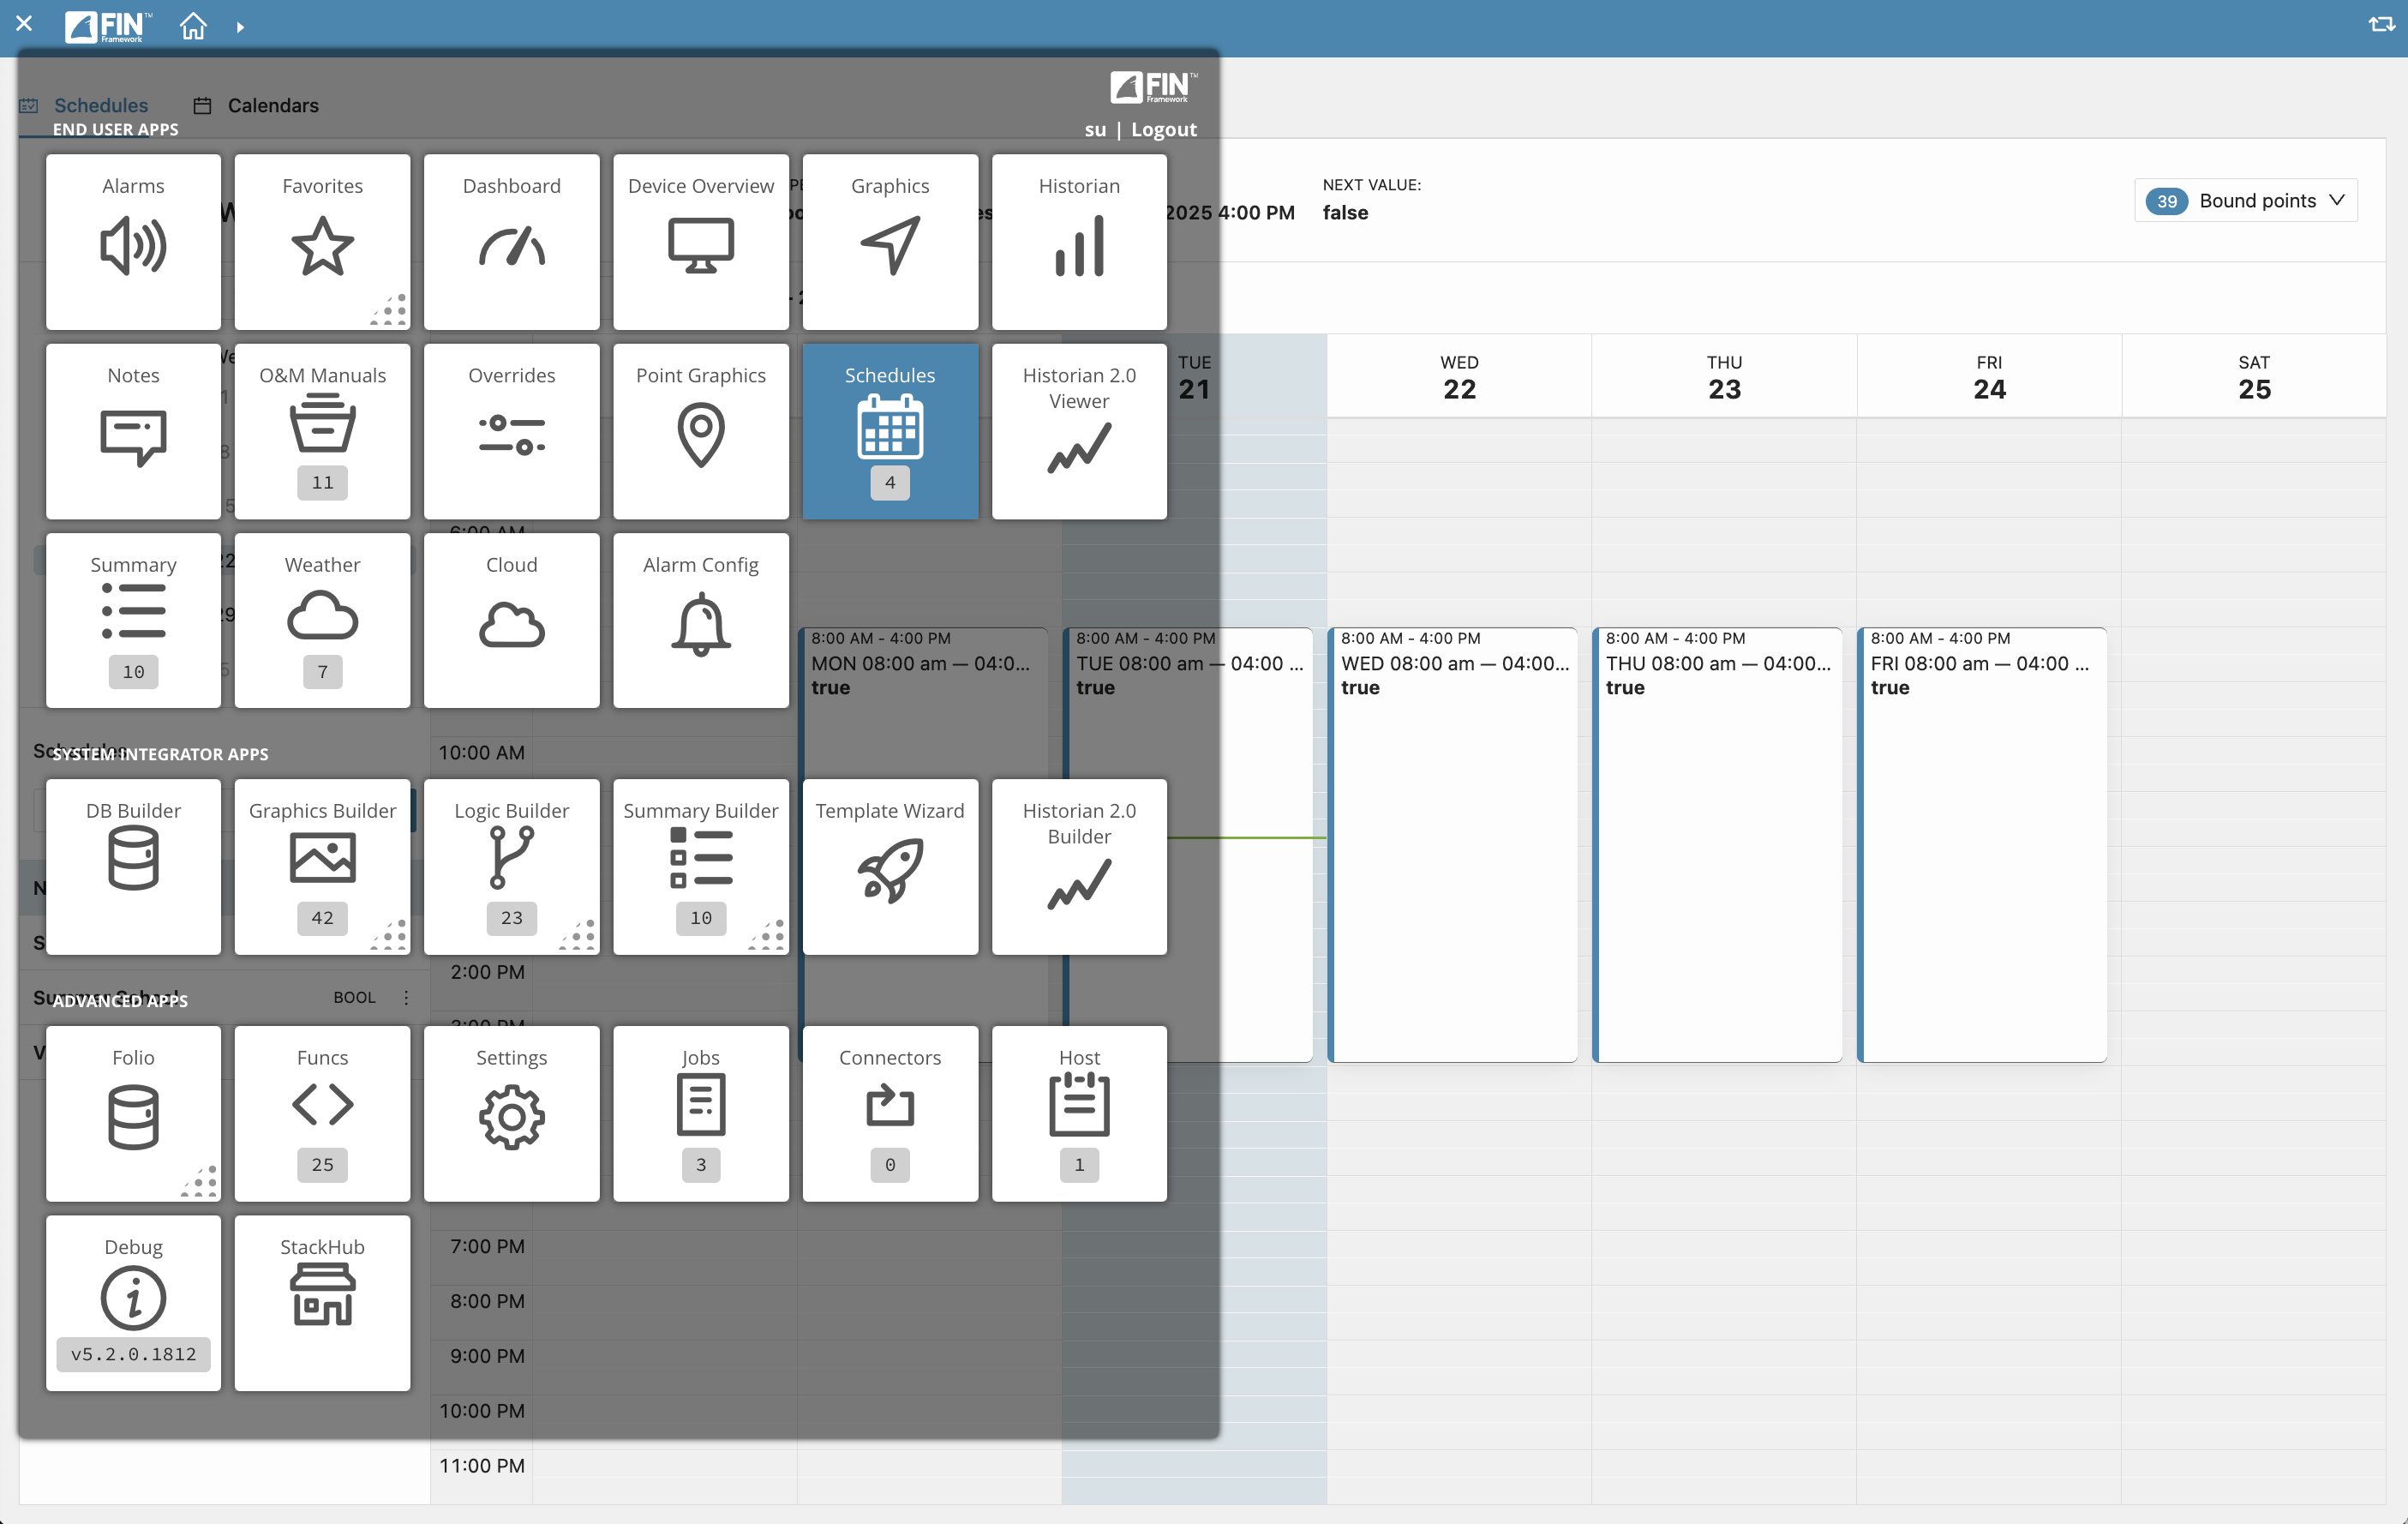This screenshot has height=1524, width=2408.
Task: Click the home icon in the top bar
Action: 193,25
